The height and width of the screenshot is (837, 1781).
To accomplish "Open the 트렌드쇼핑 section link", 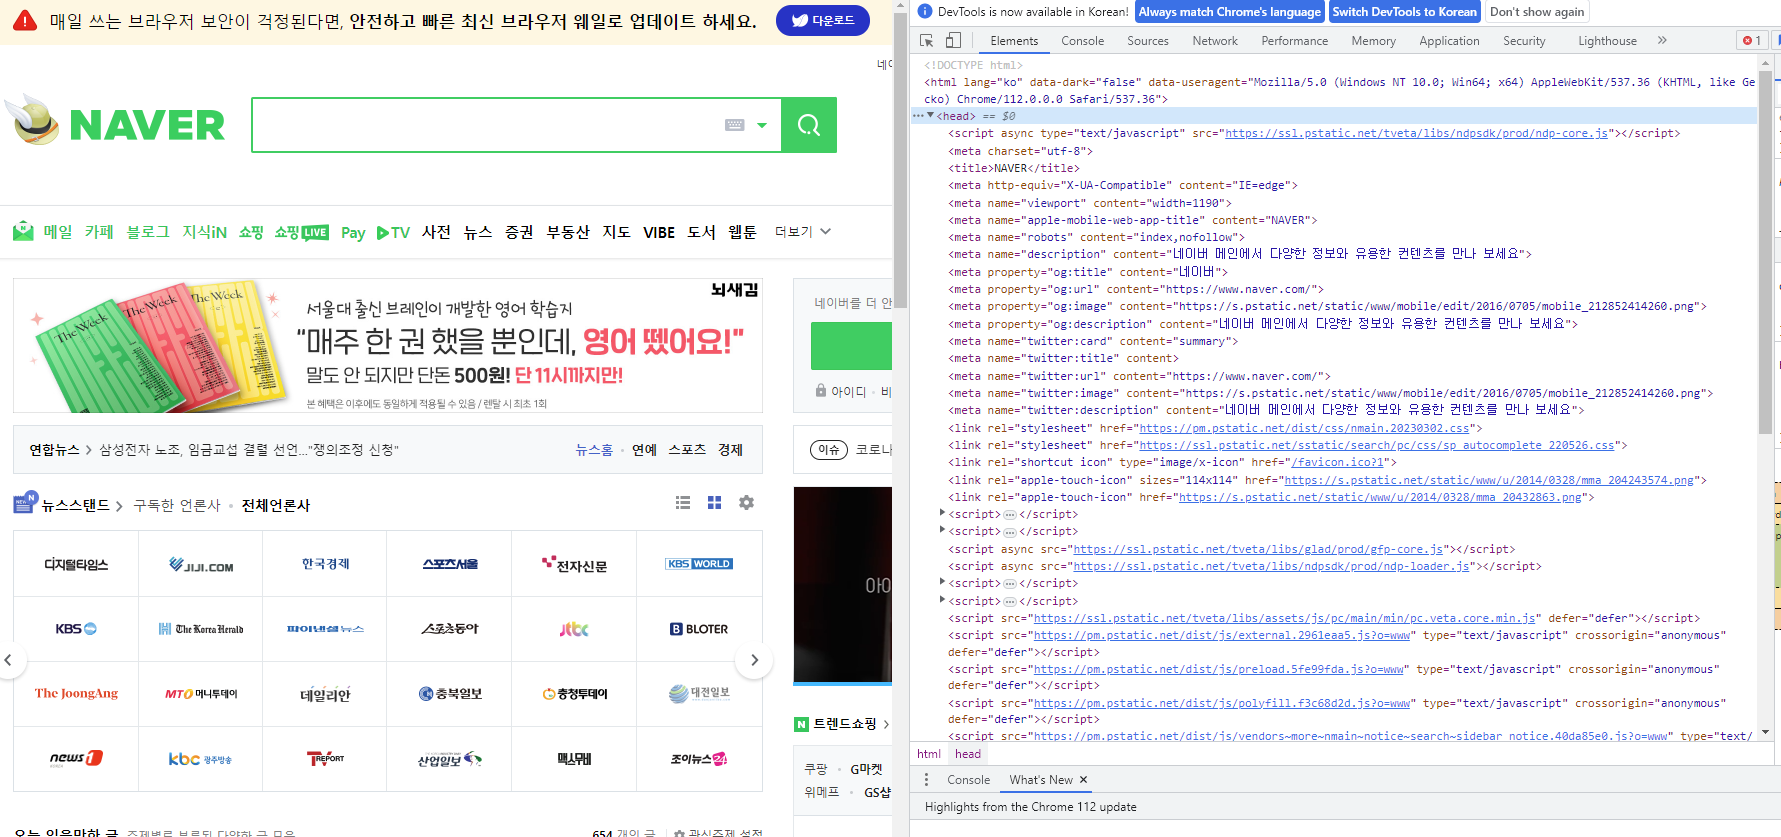I will [x=844, y=724].
